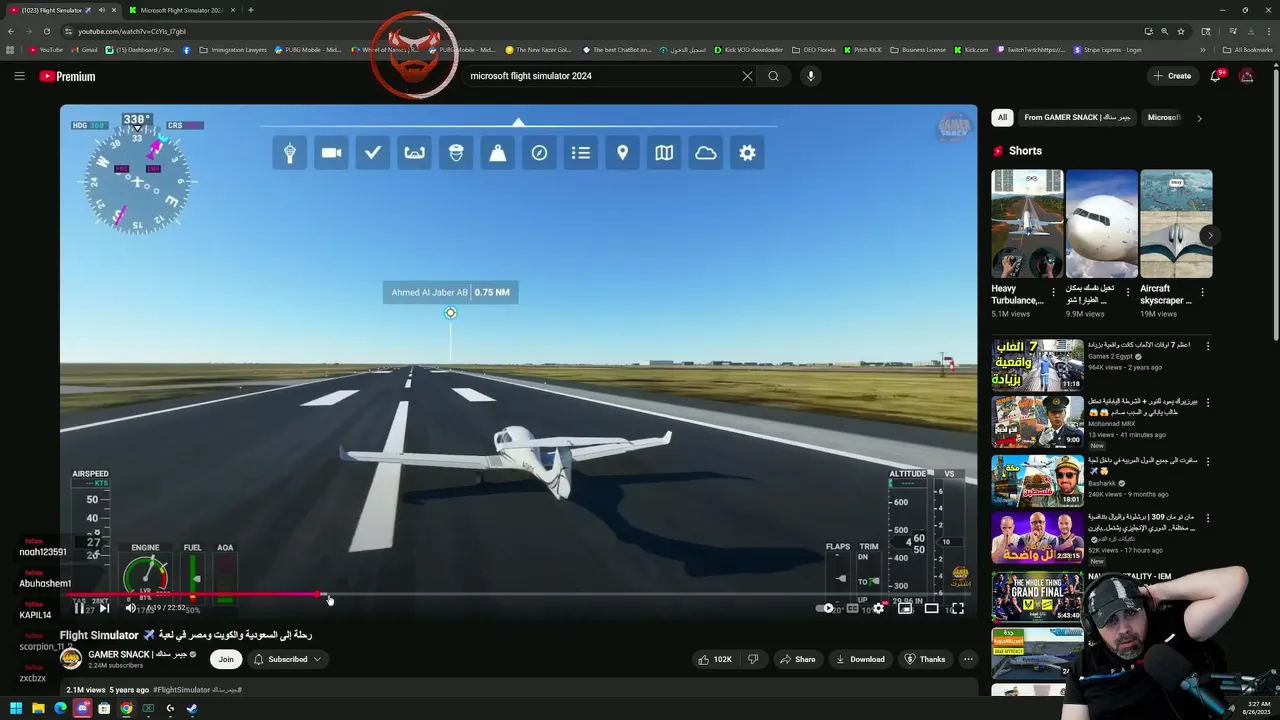Open the account avatar menu
Viewport: 1280px width, 720px height.
(1246, 76)
